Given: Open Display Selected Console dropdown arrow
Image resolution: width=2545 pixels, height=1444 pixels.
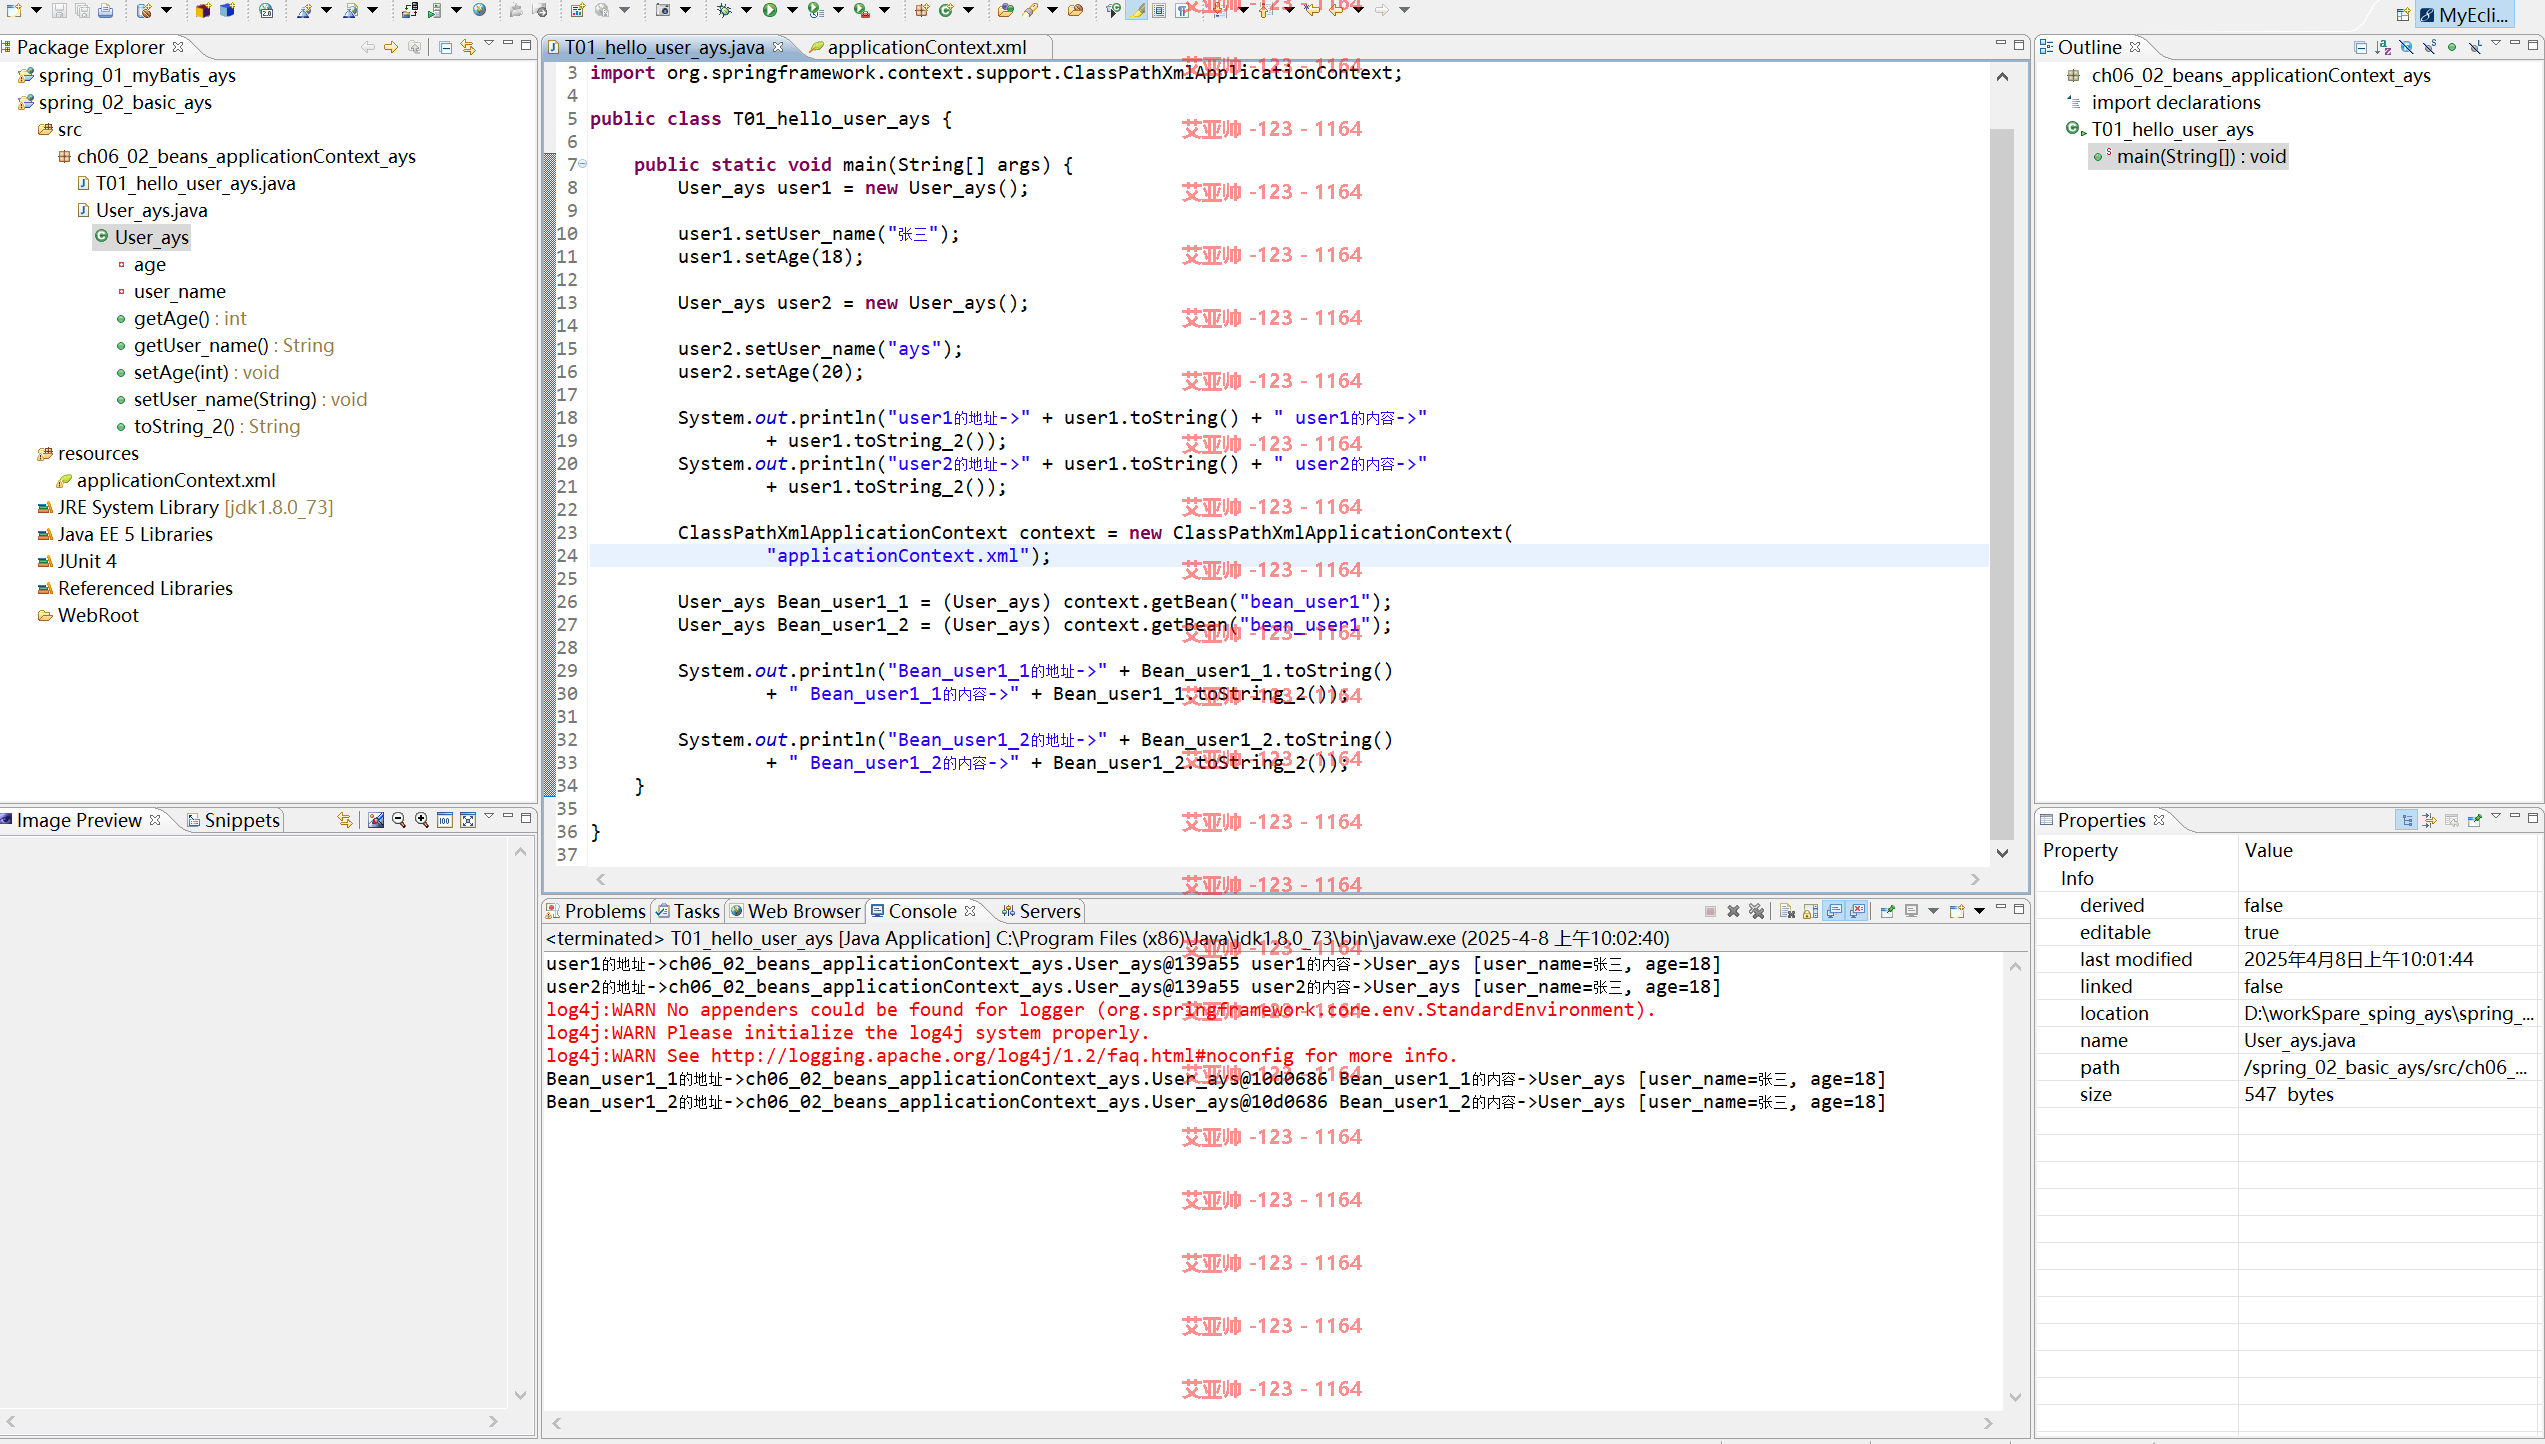Looking at the screenshot, I should pyautogui.click(x=1933, y=911).
